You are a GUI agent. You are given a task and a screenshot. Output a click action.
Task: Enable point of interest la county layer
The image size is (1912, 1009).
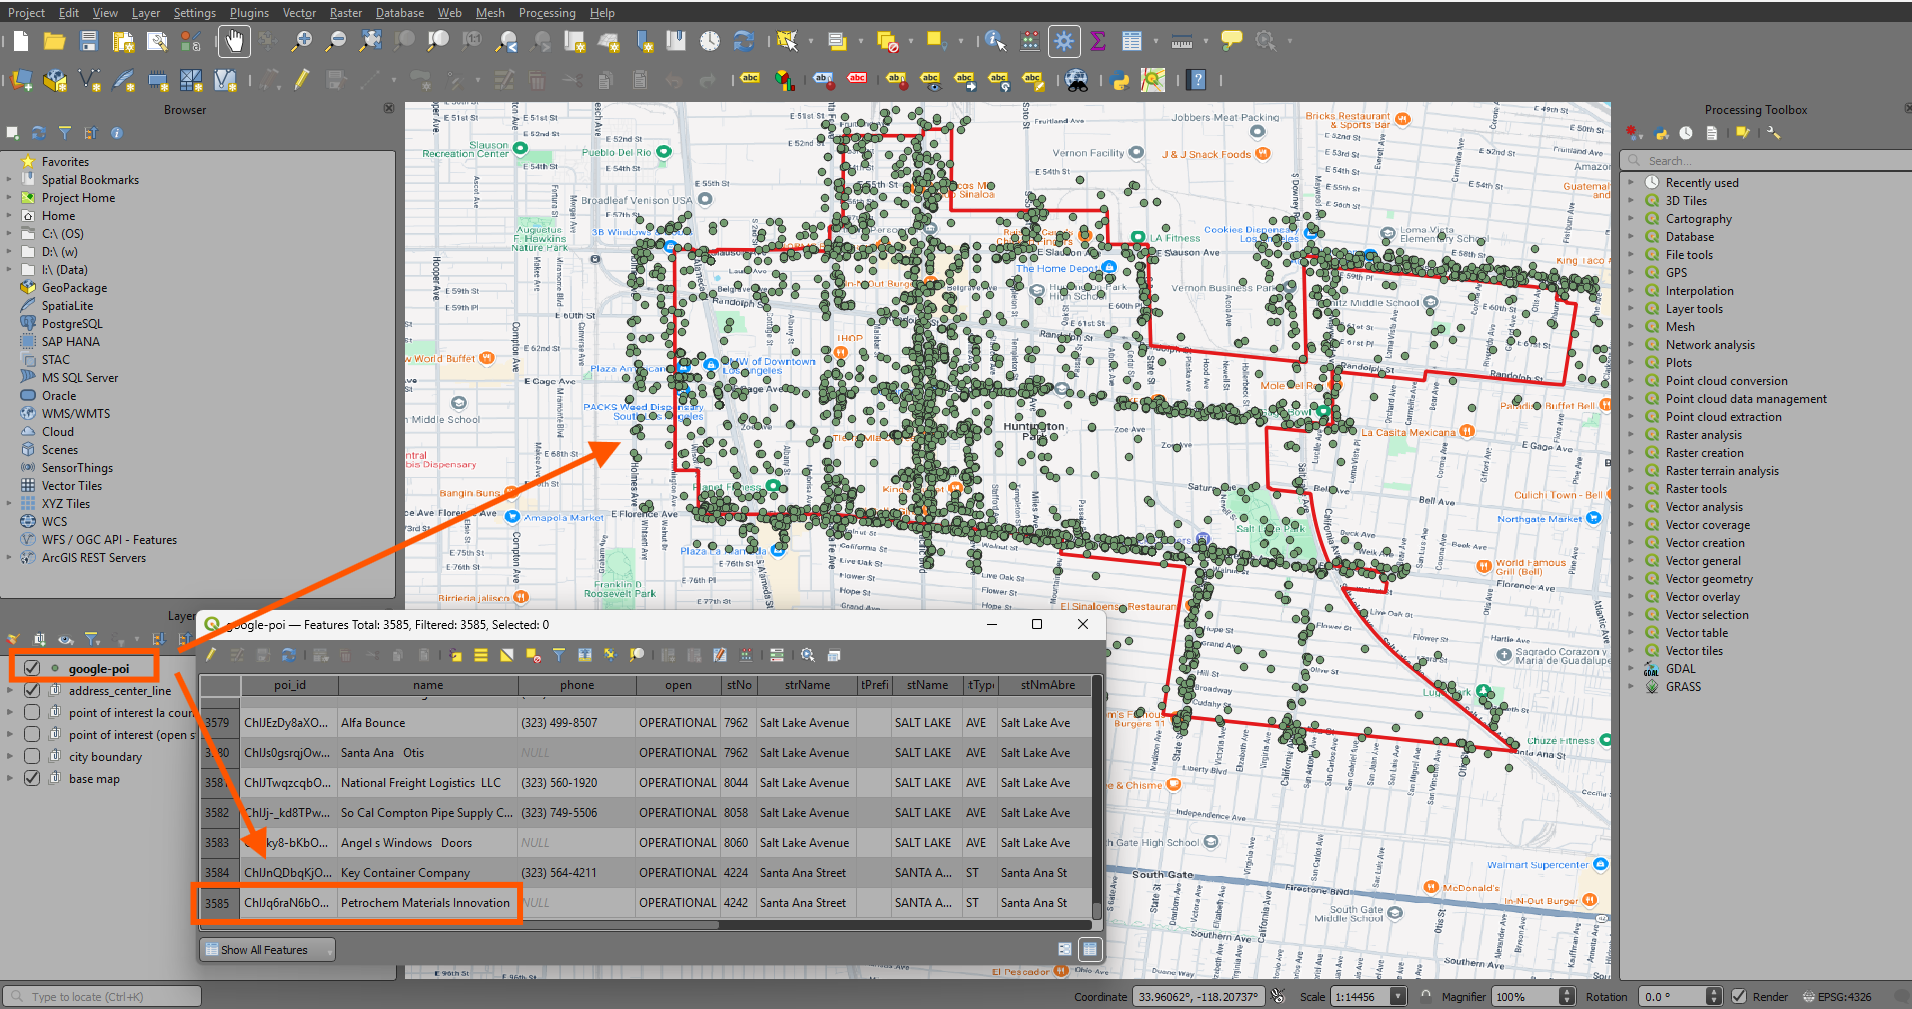[x=32, y=712]
